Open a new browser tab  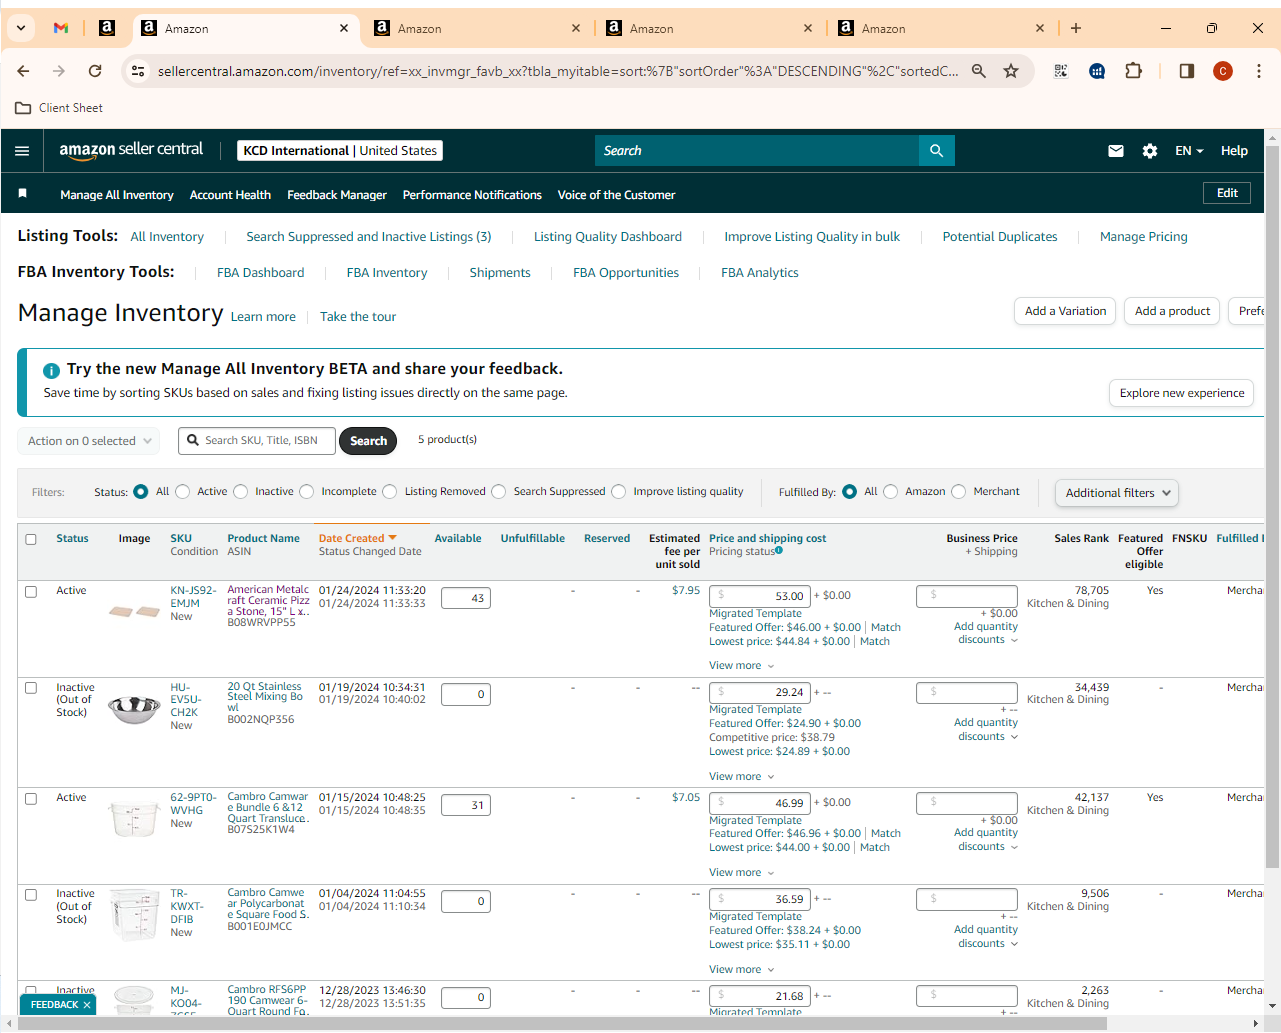[x=1076, y=28]
